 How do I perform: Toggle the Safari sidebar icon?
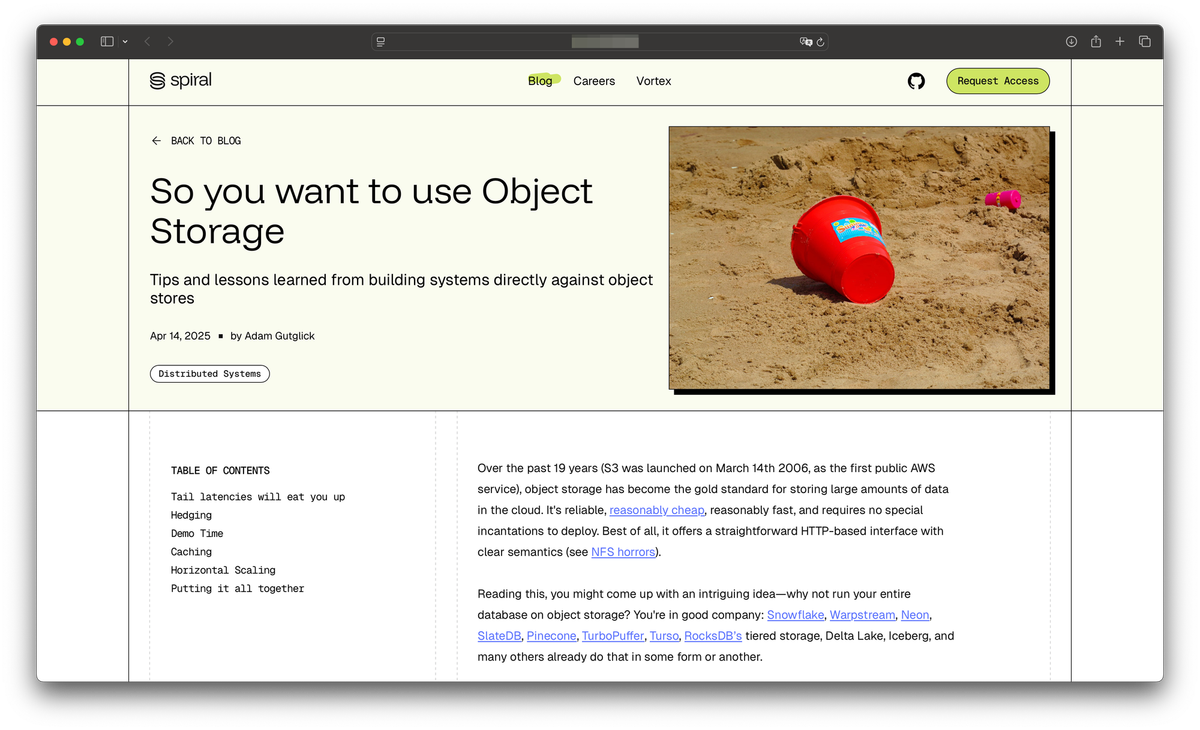click(x=107, y=42)
